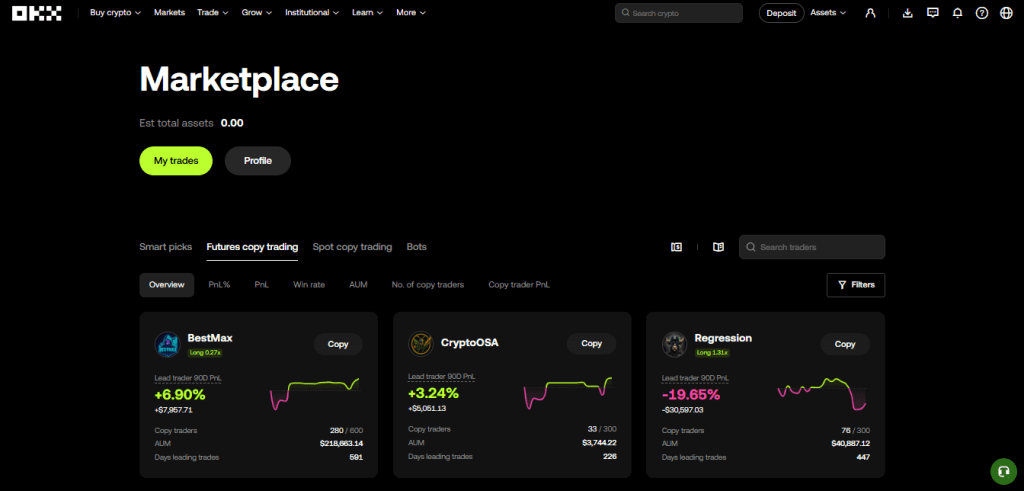Sort traders by Win rate

point(309,285)
